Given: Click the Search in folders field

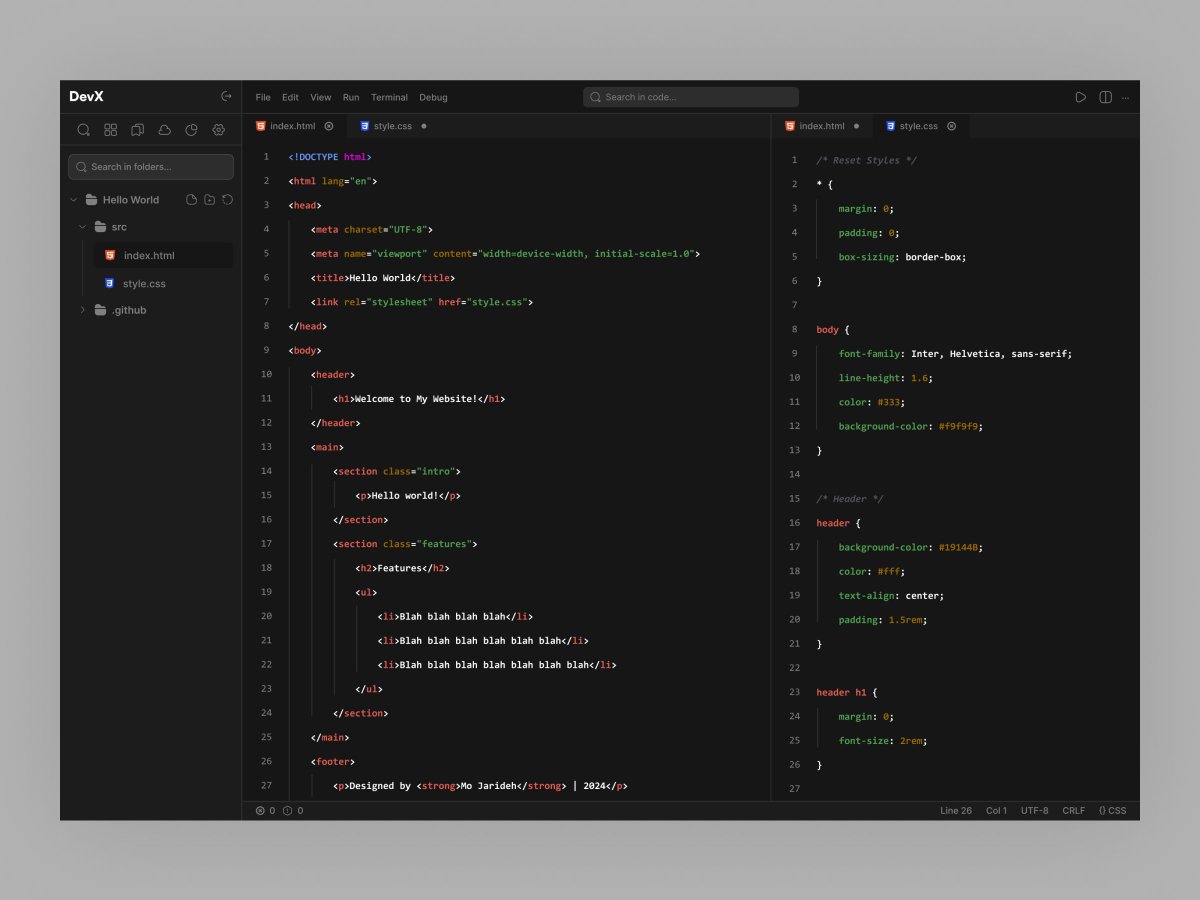Looking at the screenshot, I should (x=151, y=167).
